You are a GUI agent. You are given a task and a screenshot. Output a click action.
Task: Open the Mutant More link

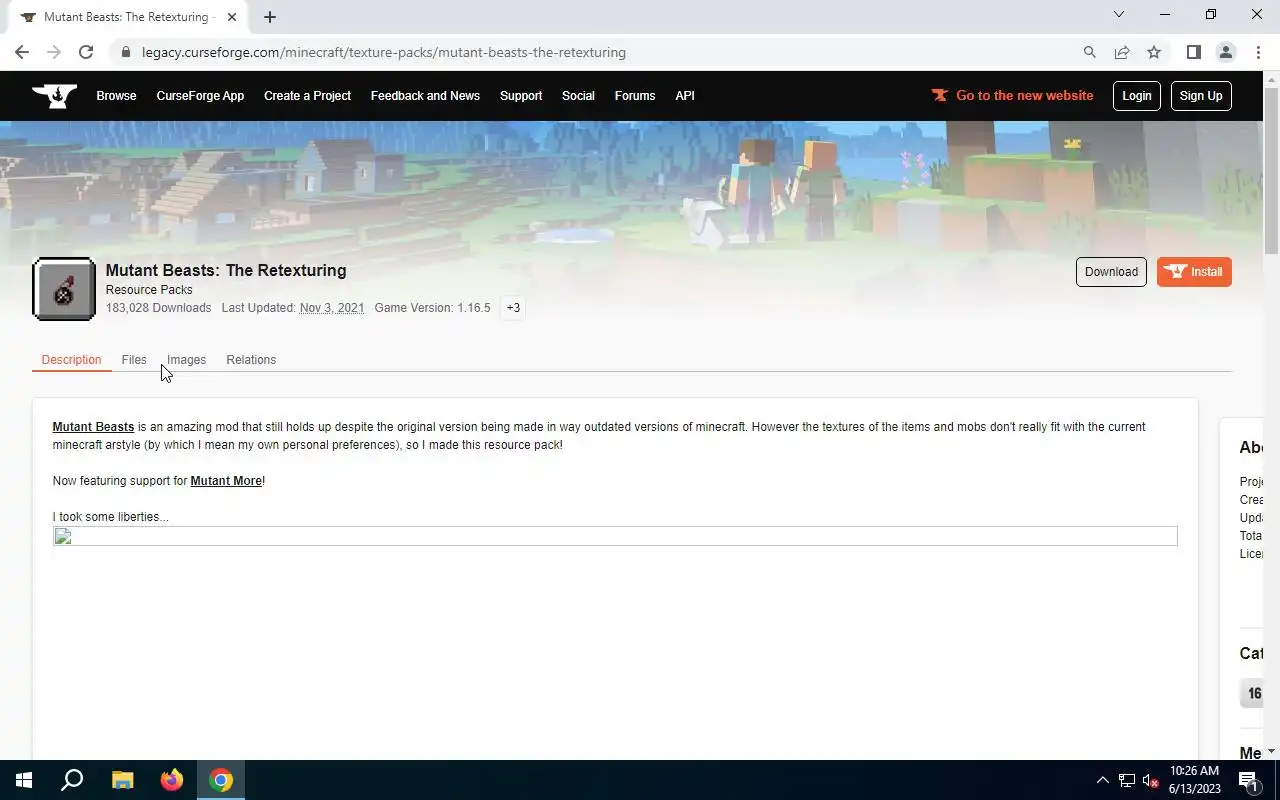tap(226, 481)
